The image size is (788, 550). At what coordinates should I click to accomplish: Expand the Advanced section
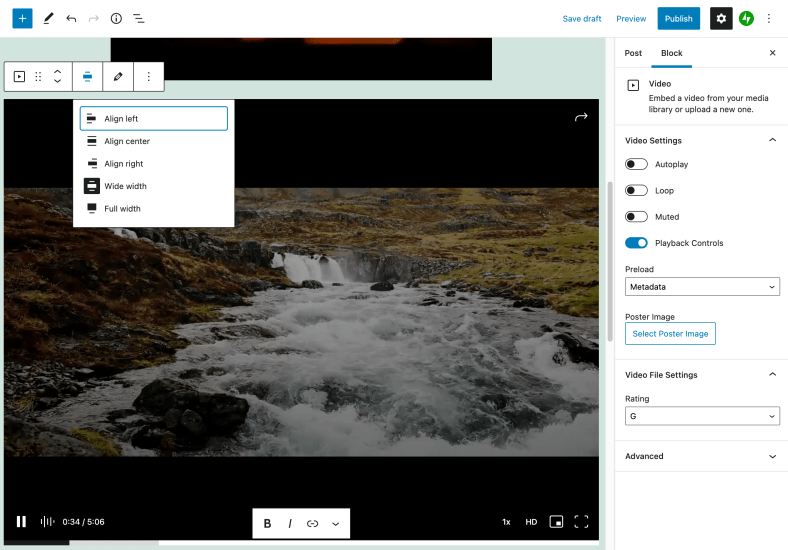pyautogui.click(x=701, y=456)
